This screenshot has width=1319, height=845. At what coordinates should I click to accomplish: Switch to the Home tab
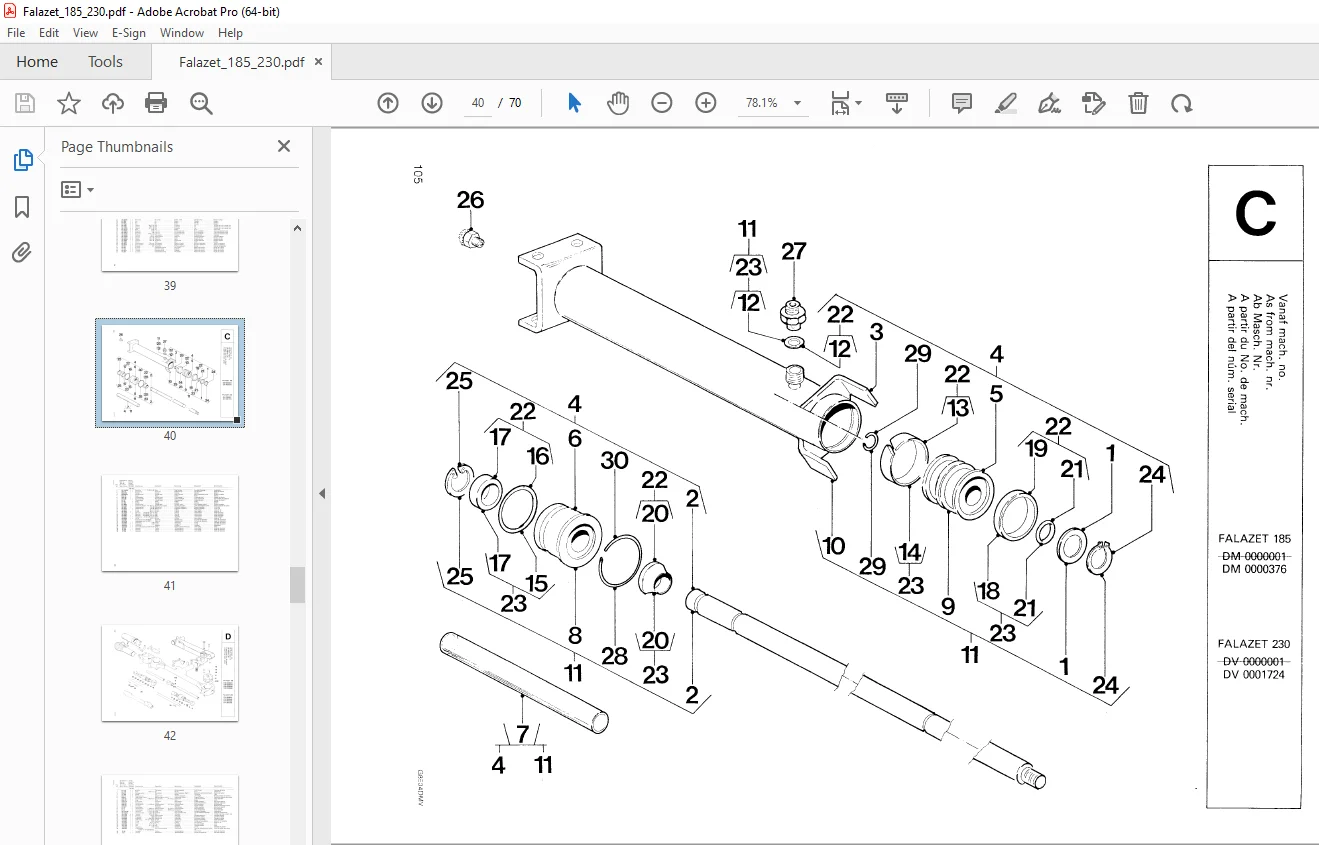coord(37,62)
